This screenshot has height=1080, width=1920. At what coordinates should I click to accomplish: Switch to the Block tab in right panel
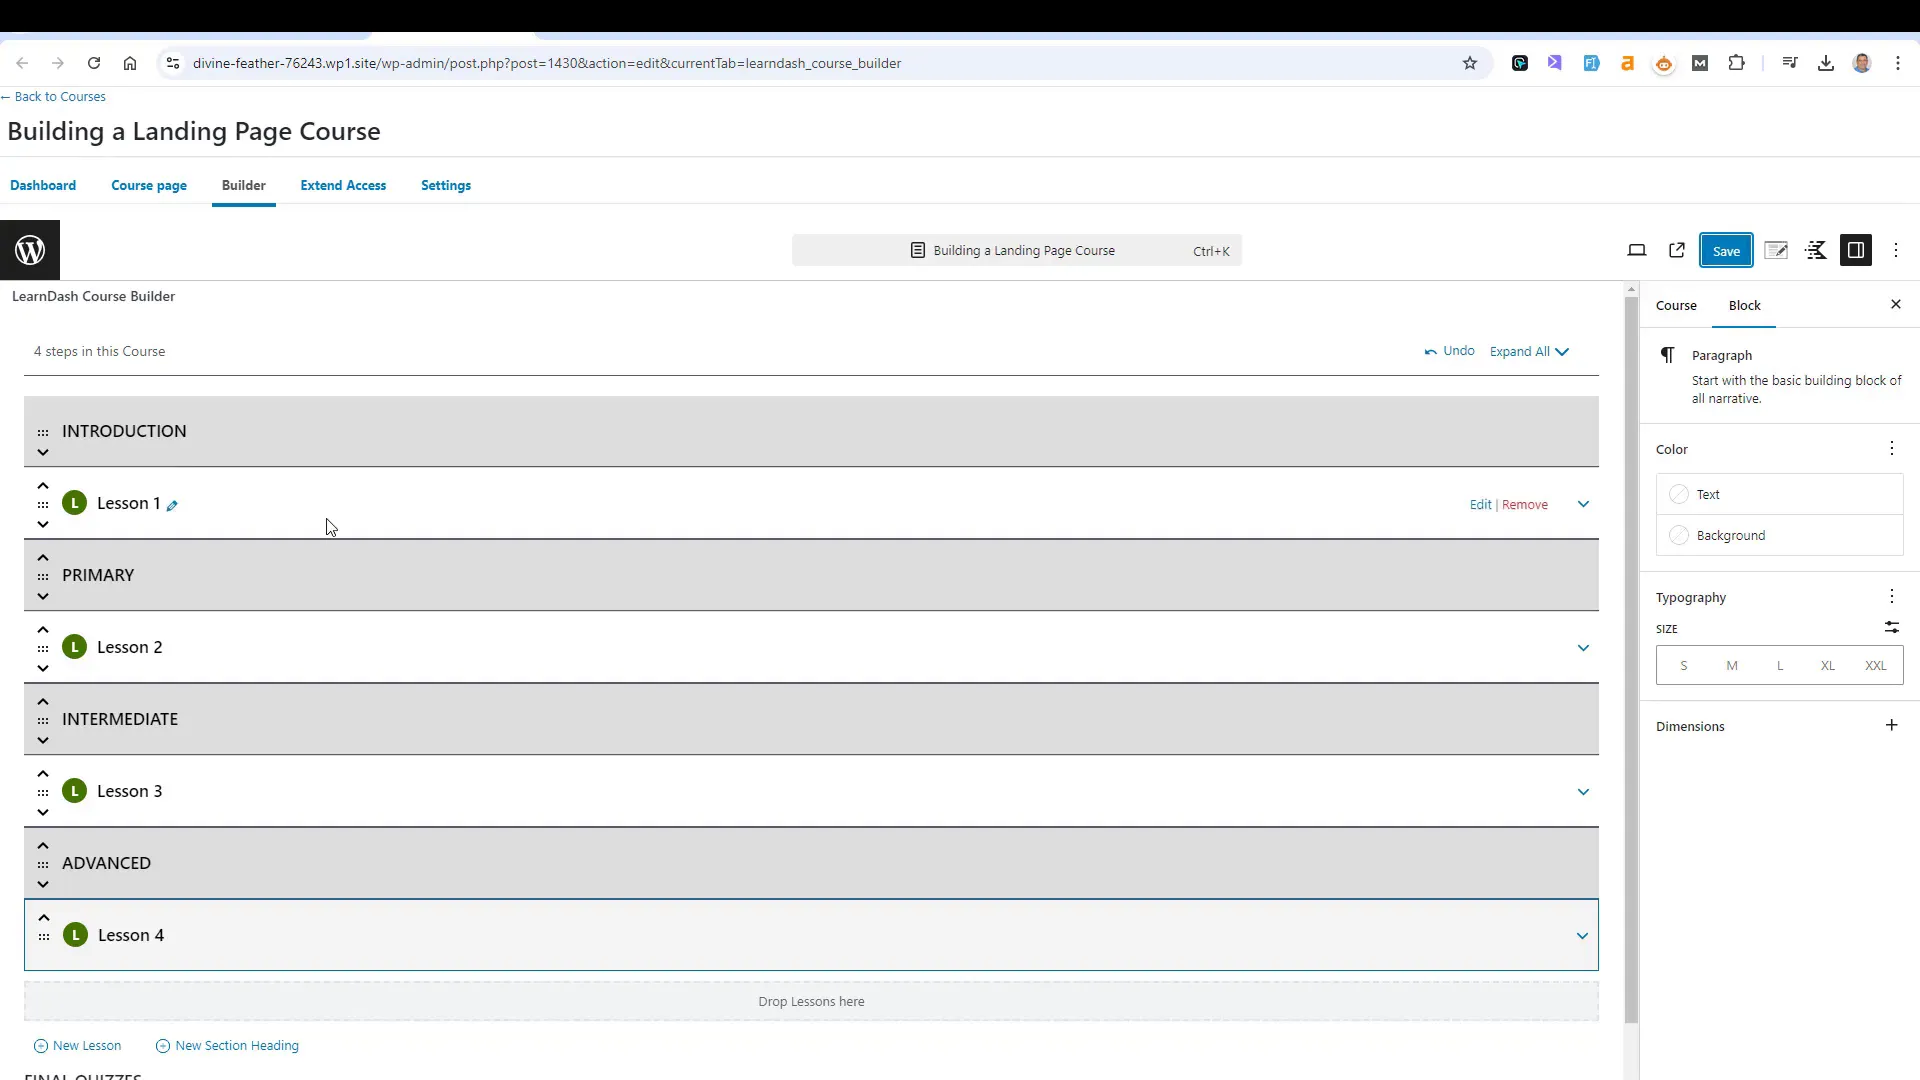click(x=1745, y=305)
